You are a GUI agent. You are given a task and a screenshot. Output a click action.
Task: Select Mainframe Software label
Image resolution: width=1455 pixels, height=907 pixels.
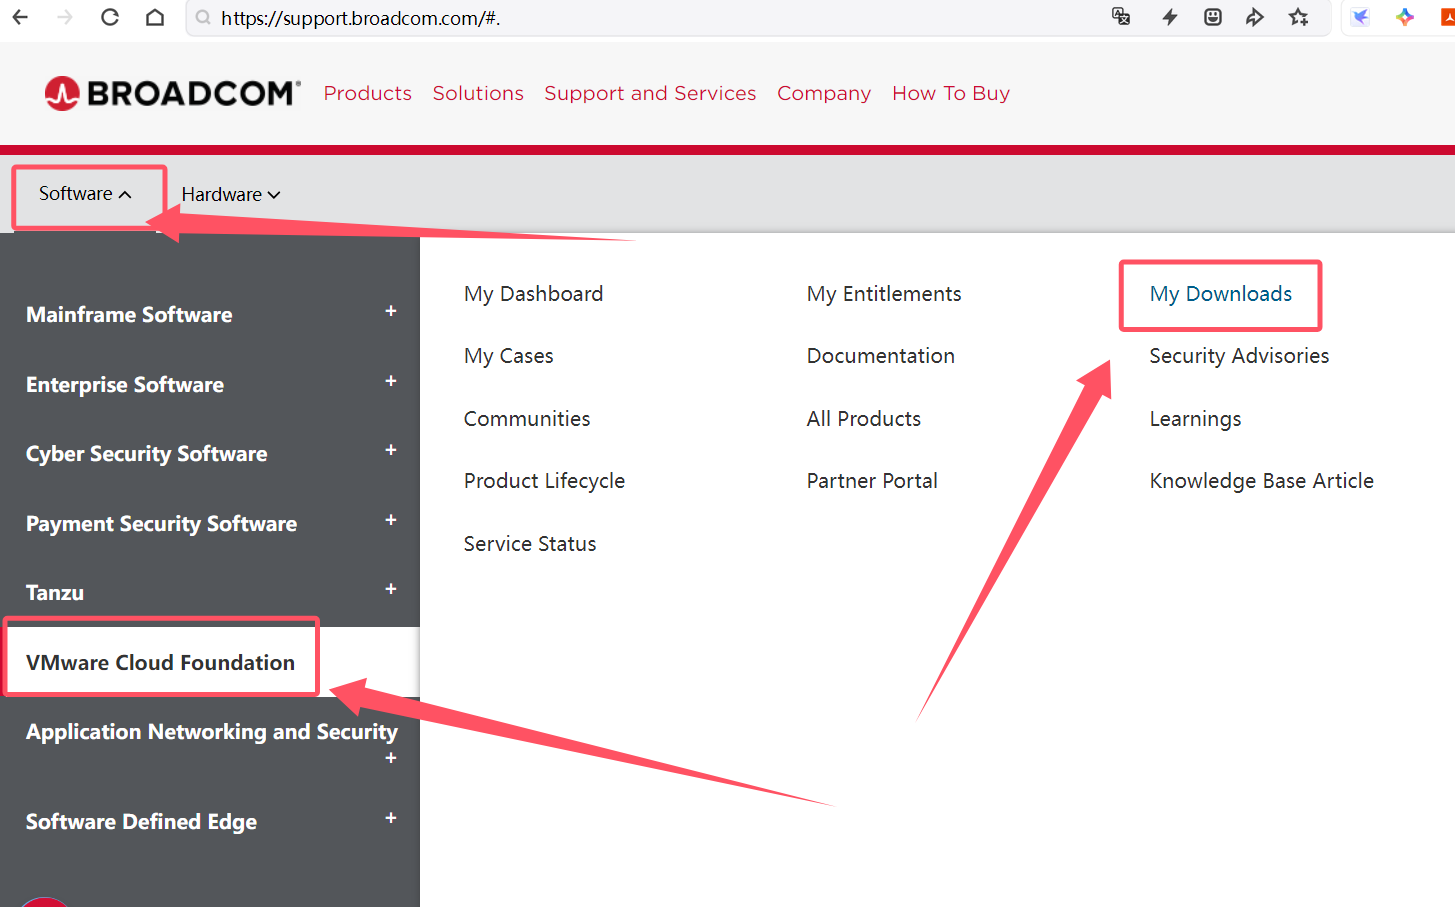point(129,315)
